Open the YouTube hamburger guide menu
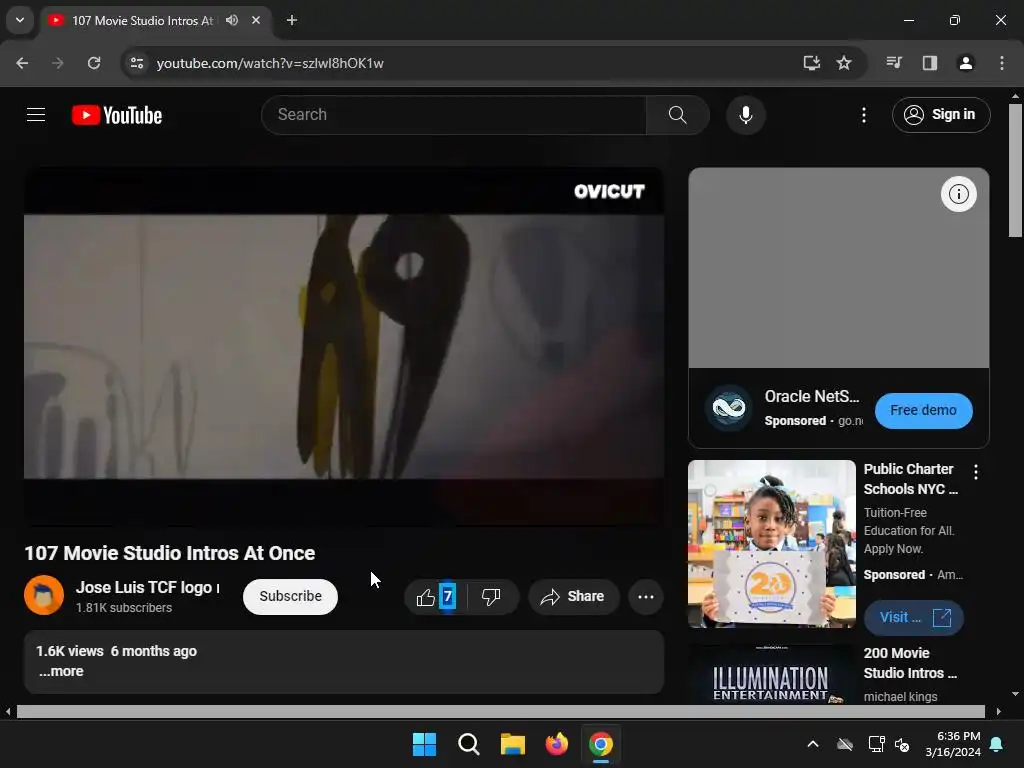The height and width of the screenshot is (768, 1024). (x=36, y=115)
